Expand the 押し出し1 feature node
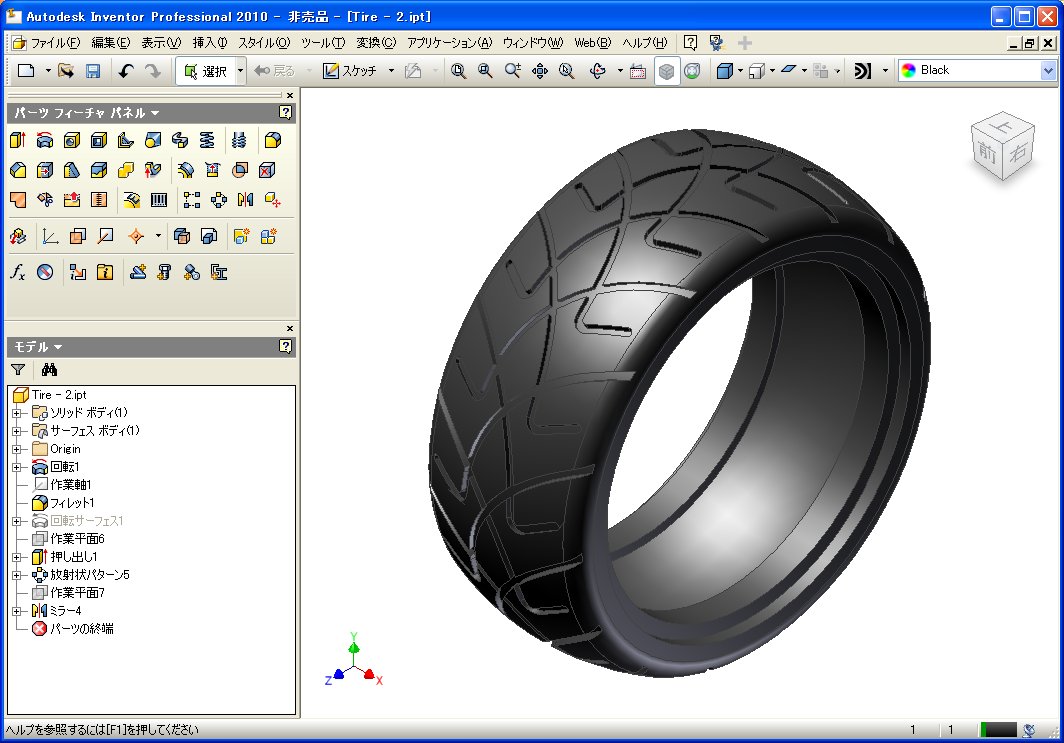Image resolution: width=1064 pixels, height=743 pixels. tap(17, 557)
